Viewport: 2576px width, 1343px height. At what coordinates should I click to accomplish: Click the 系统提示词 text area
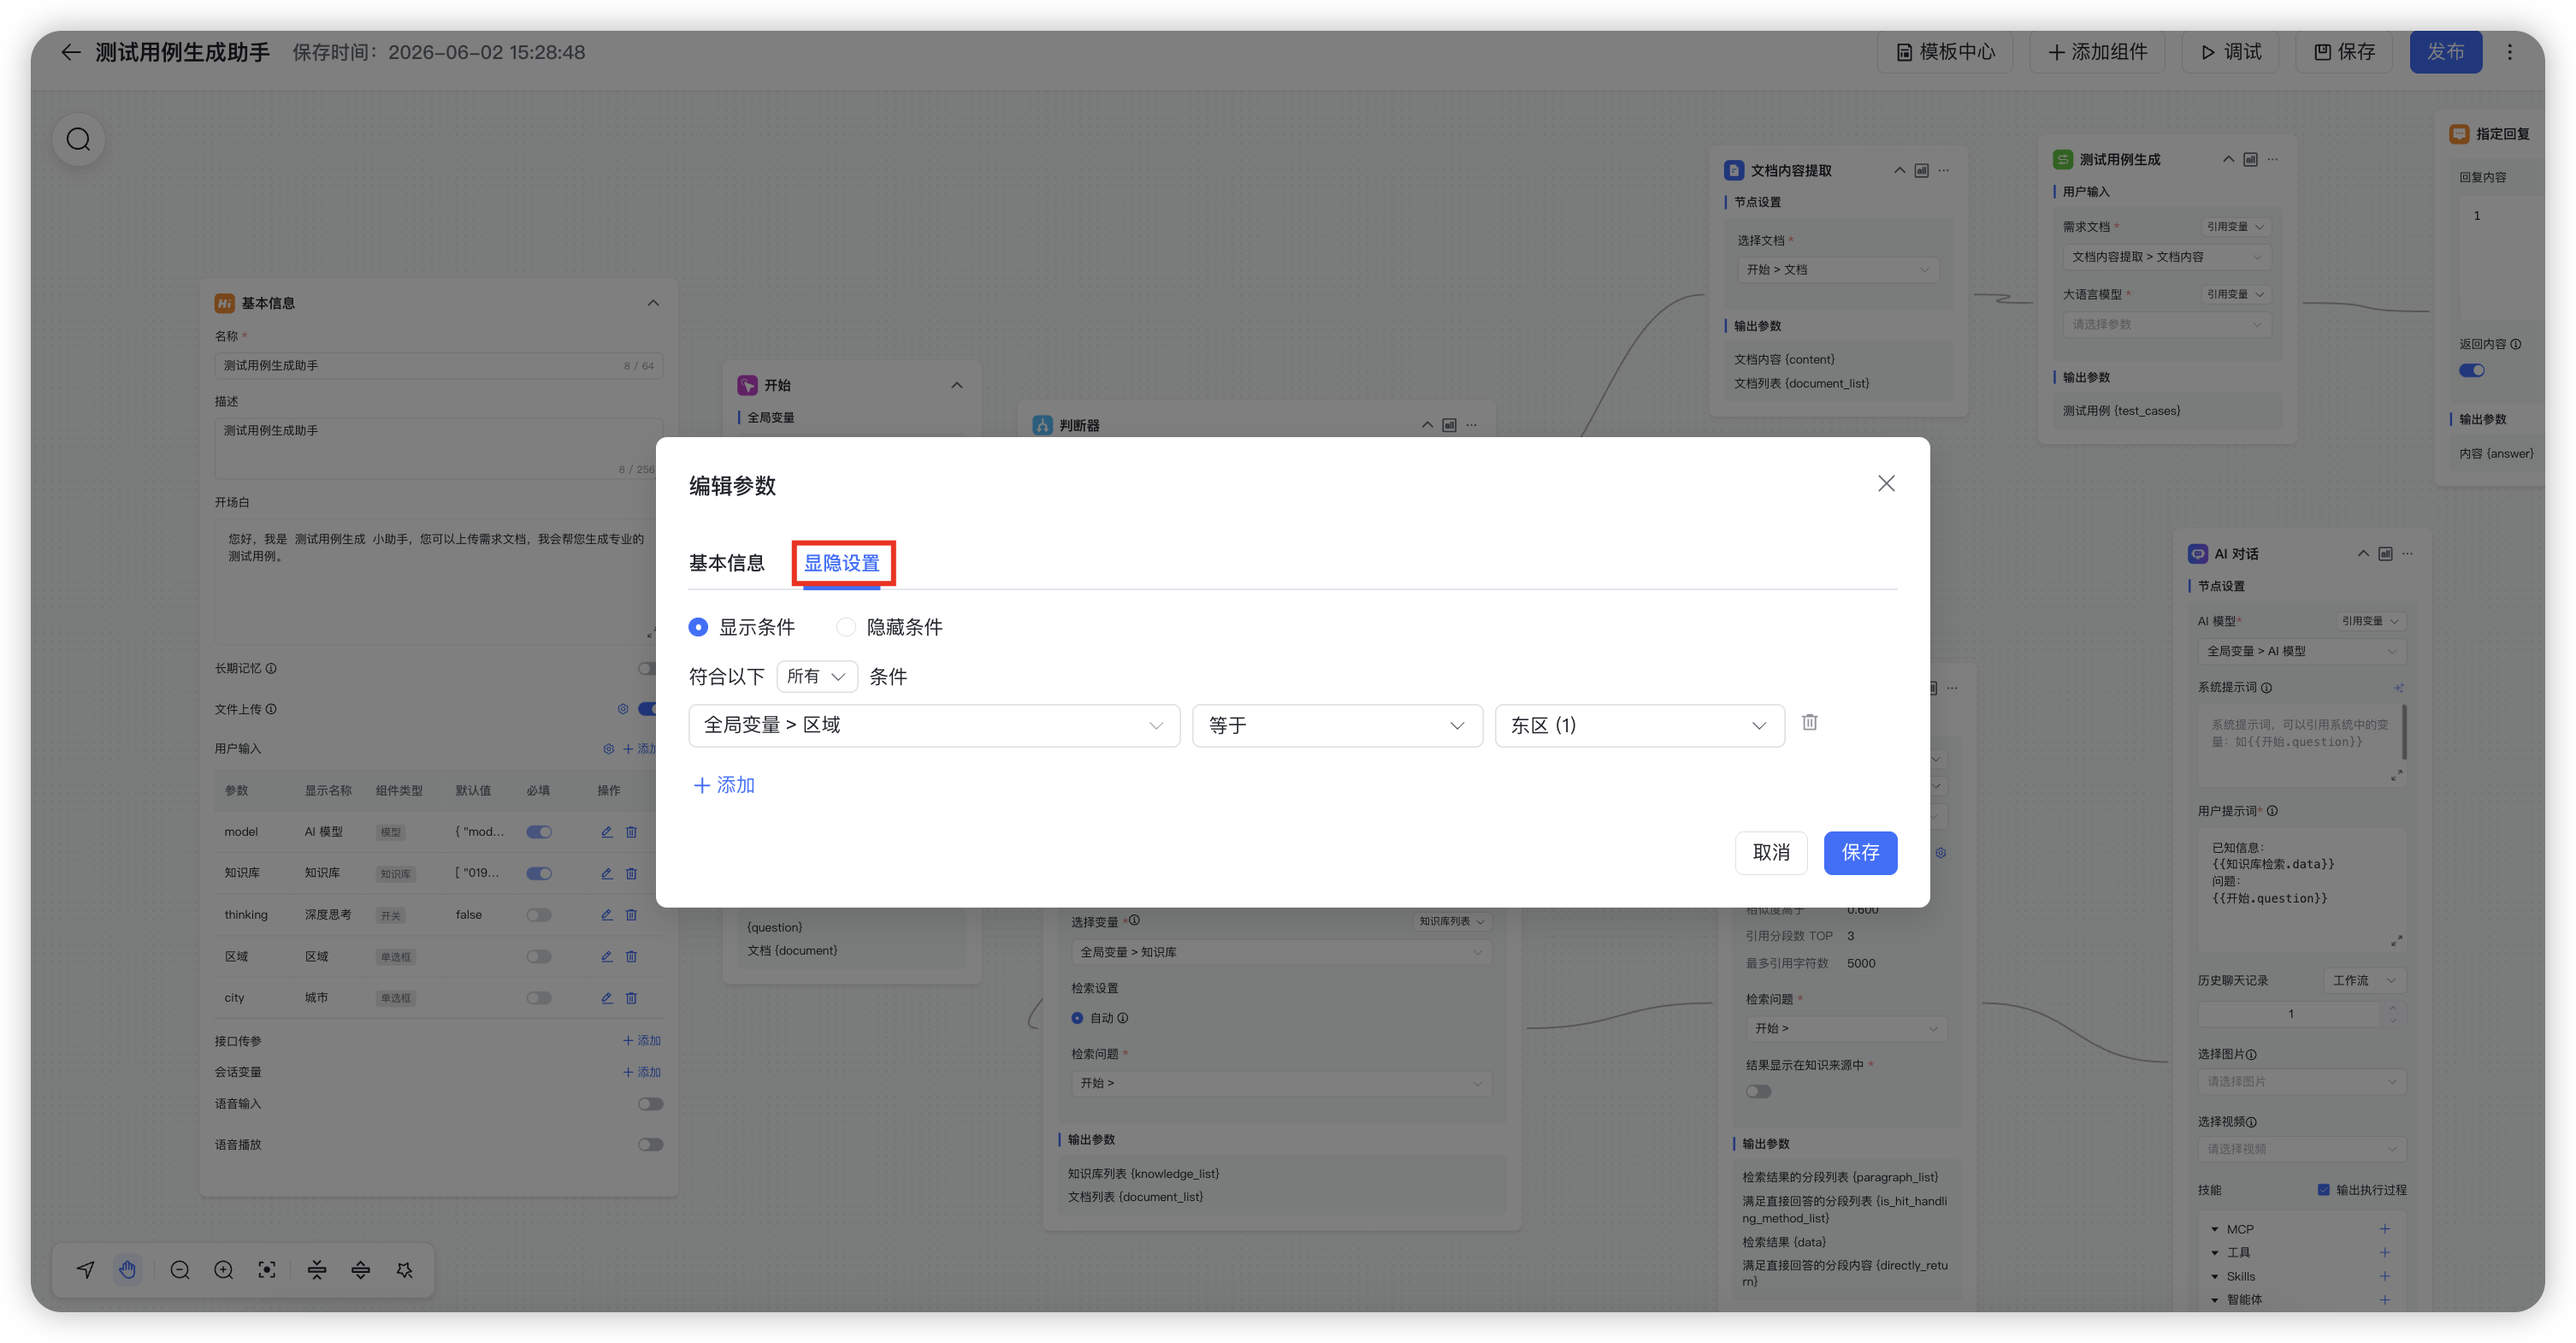(x=2301, y=745)
